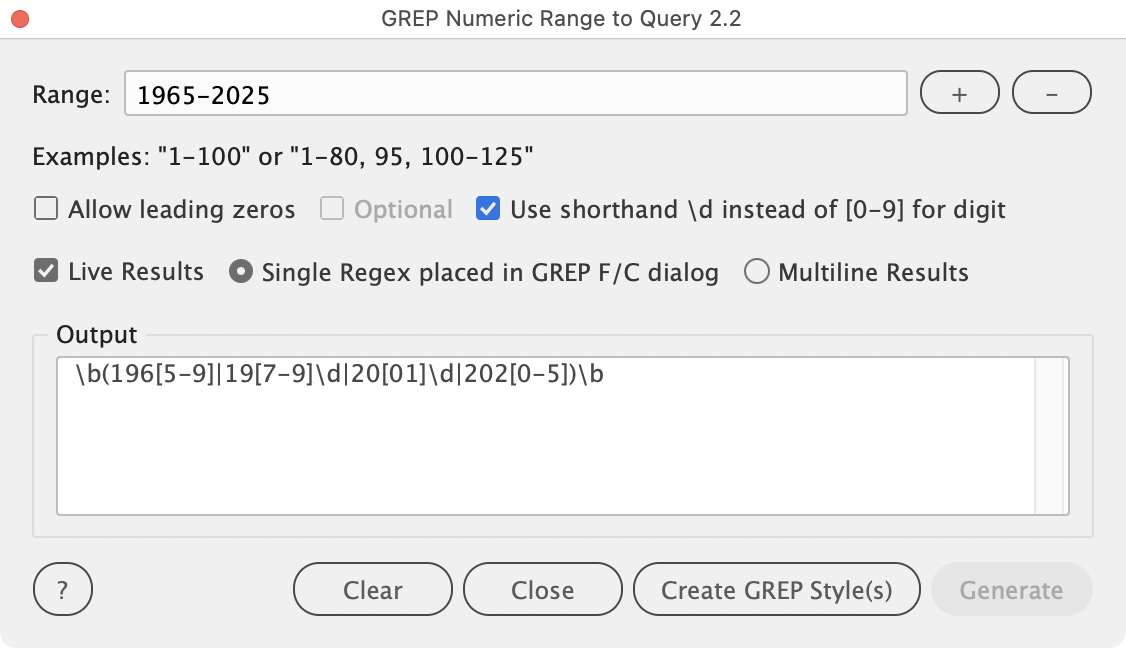1126x648 pixels.
Task: Click the Examples hint text
Action: click(x=283, y=157)
